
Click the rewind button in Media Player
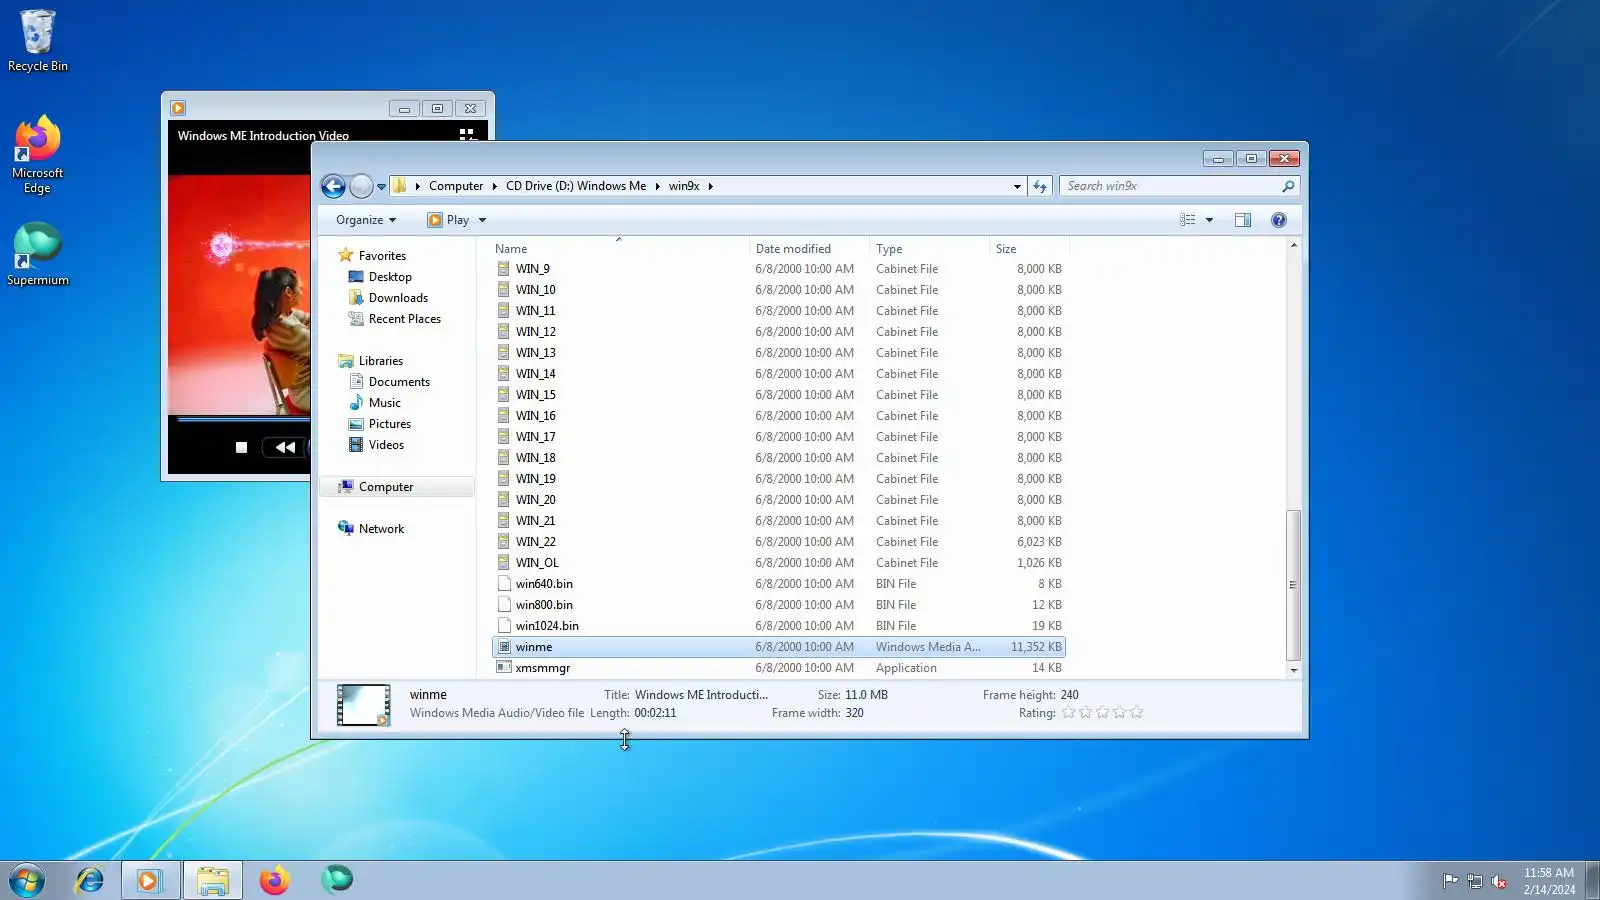click(x=285, y=448)
